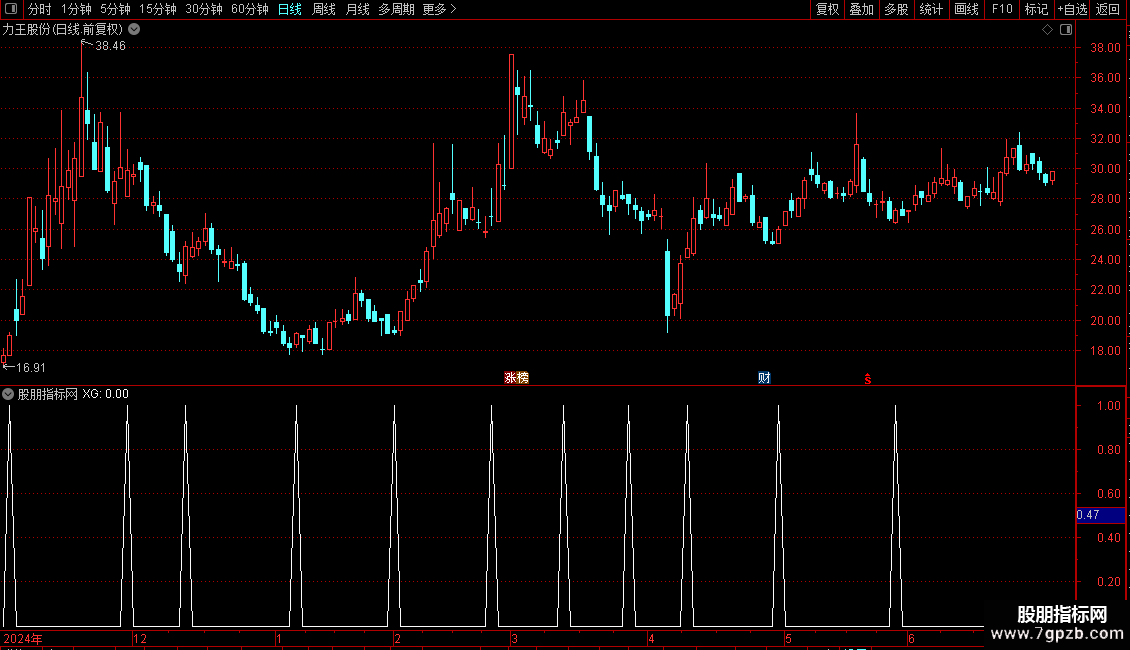1130x650 pixels.
Task: Click the 38.46 high price label
Action: (x=110, y=46)
